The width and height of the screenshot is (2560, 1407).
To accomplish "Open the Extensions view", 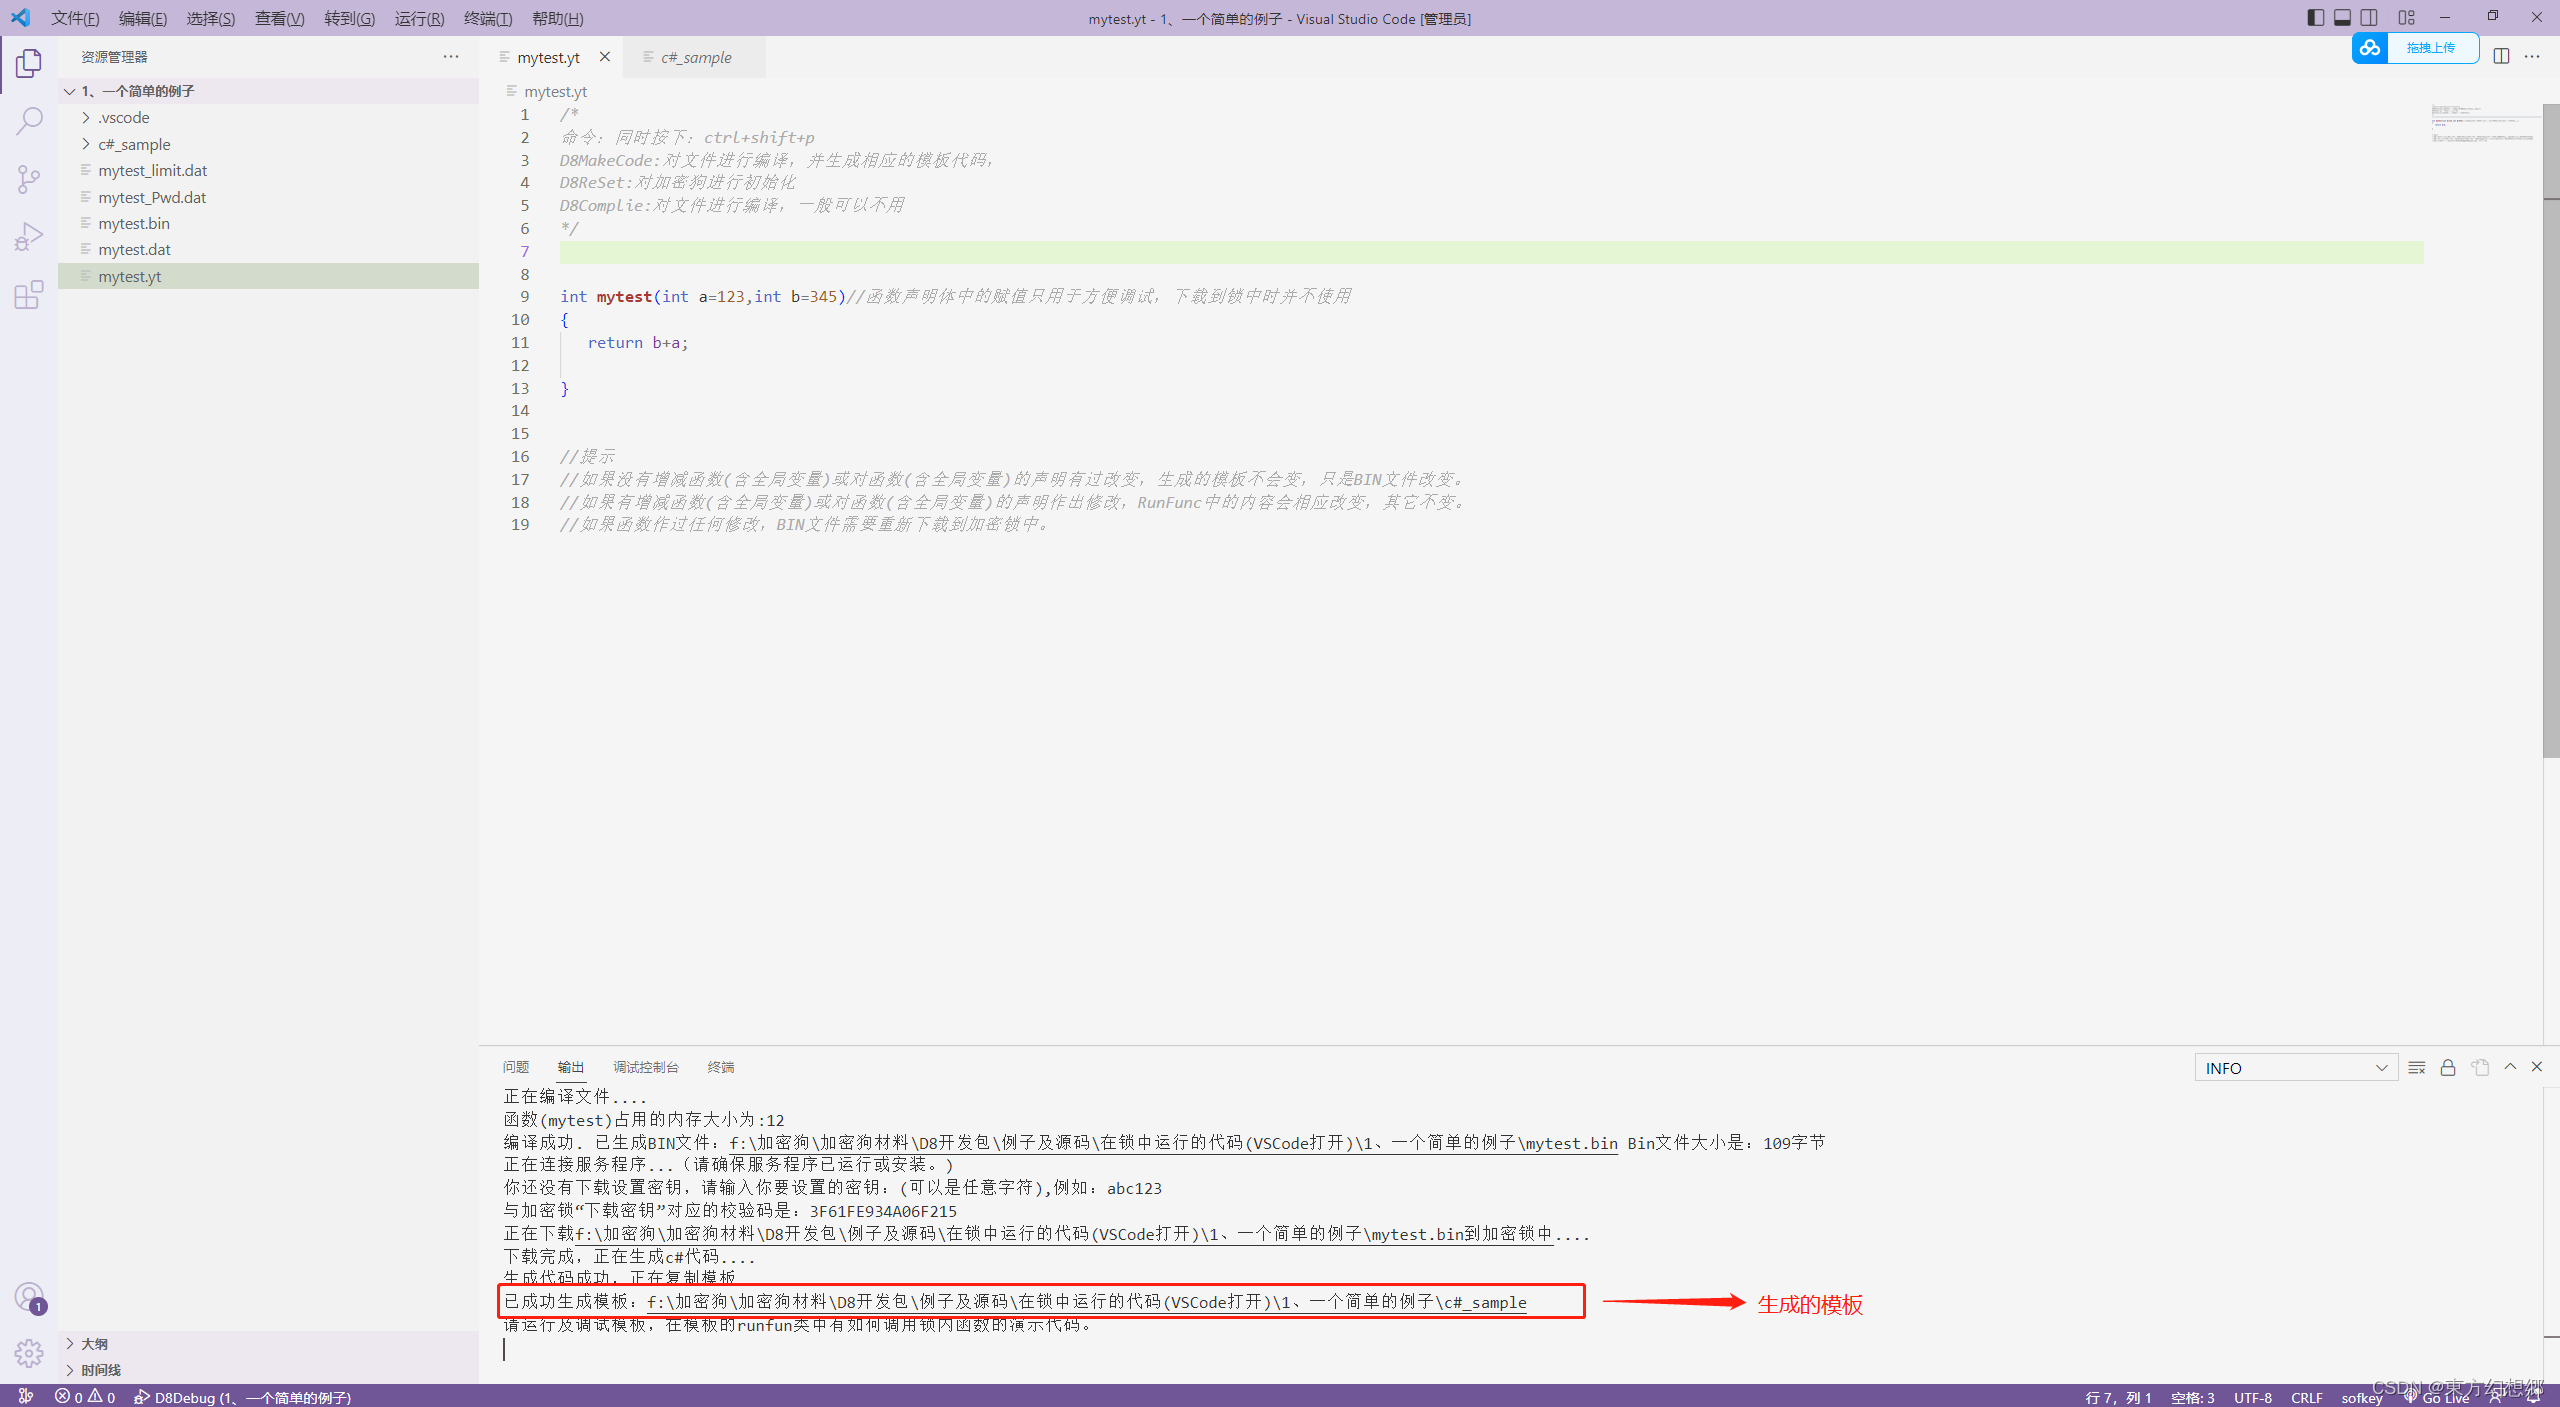I will tap(29, 294).
